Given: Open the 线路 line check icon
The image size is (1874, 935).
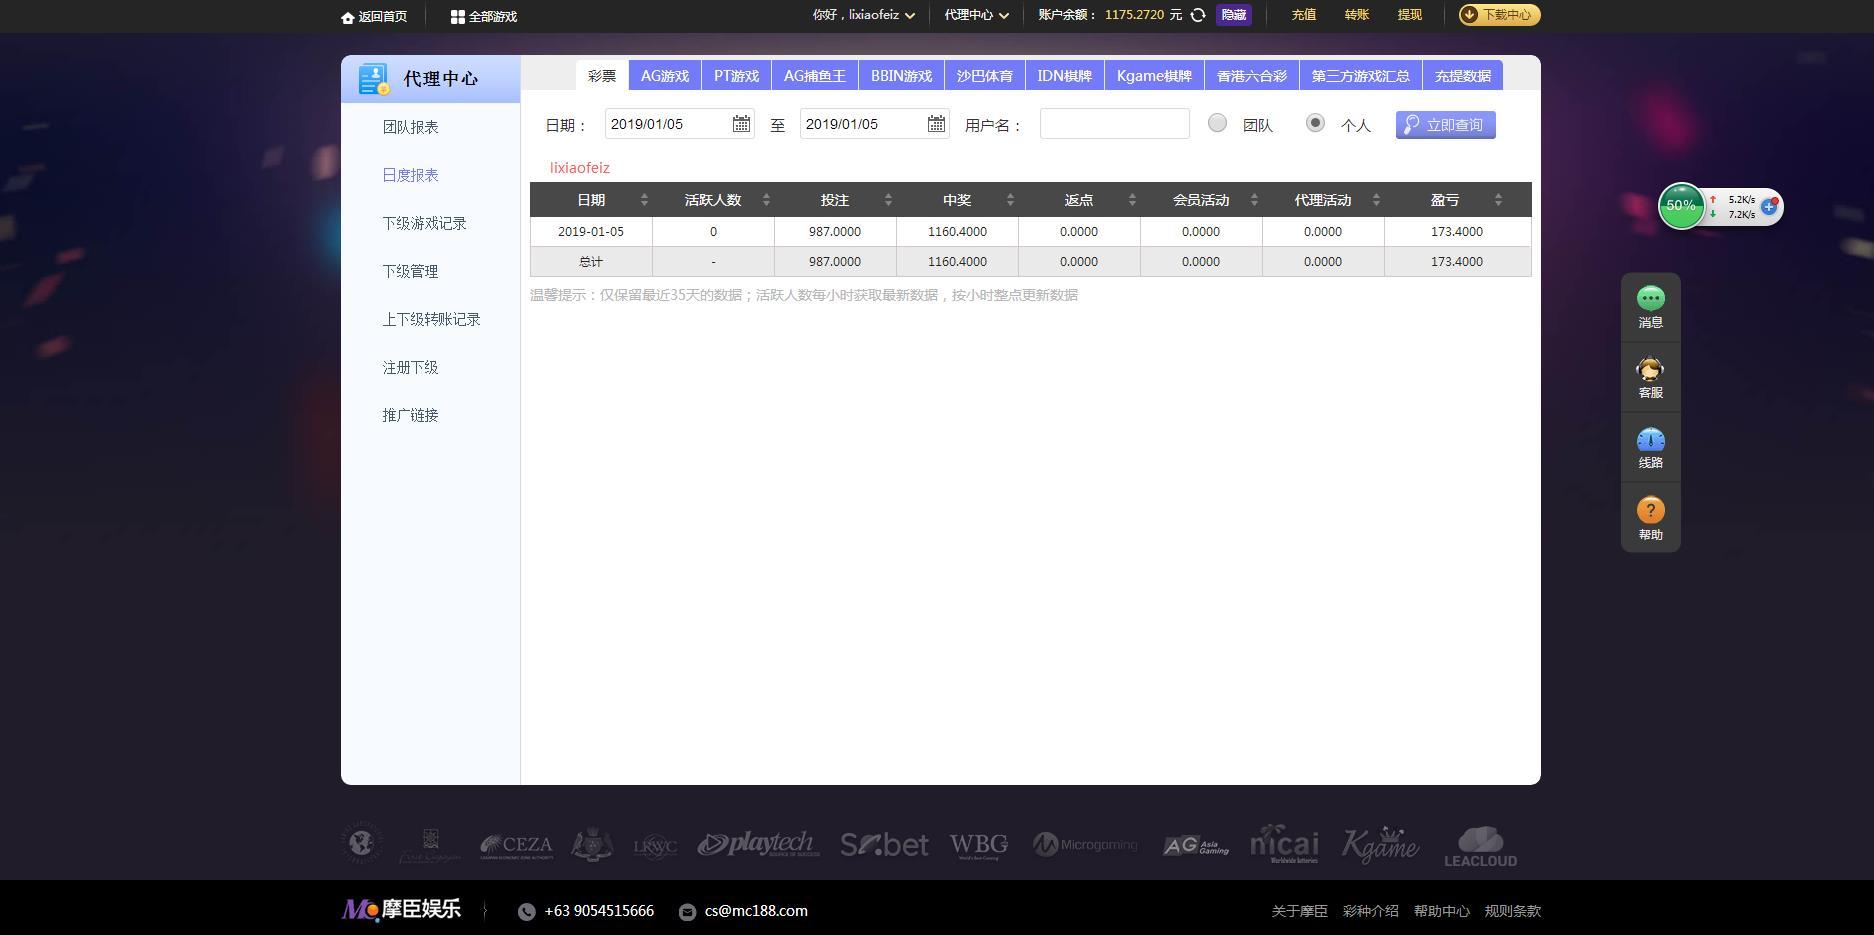Looking at the screenshot, I should click(1649, 441).
